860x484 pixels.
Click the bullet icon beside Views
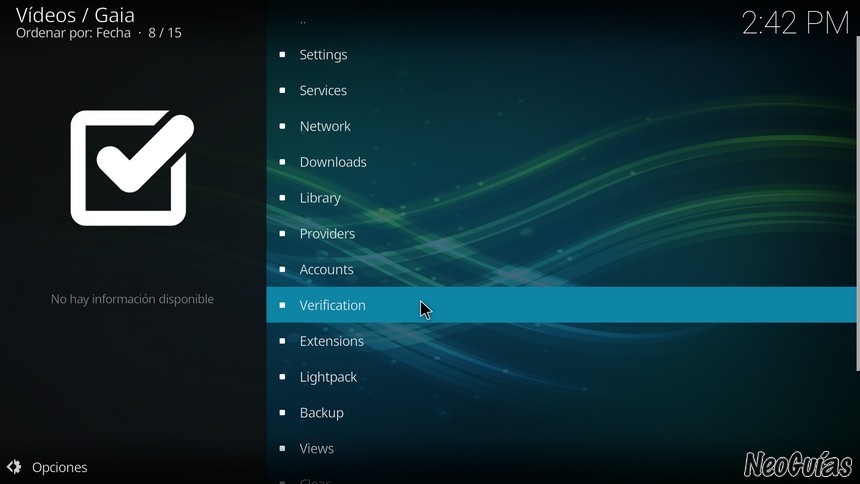point(282,448)
